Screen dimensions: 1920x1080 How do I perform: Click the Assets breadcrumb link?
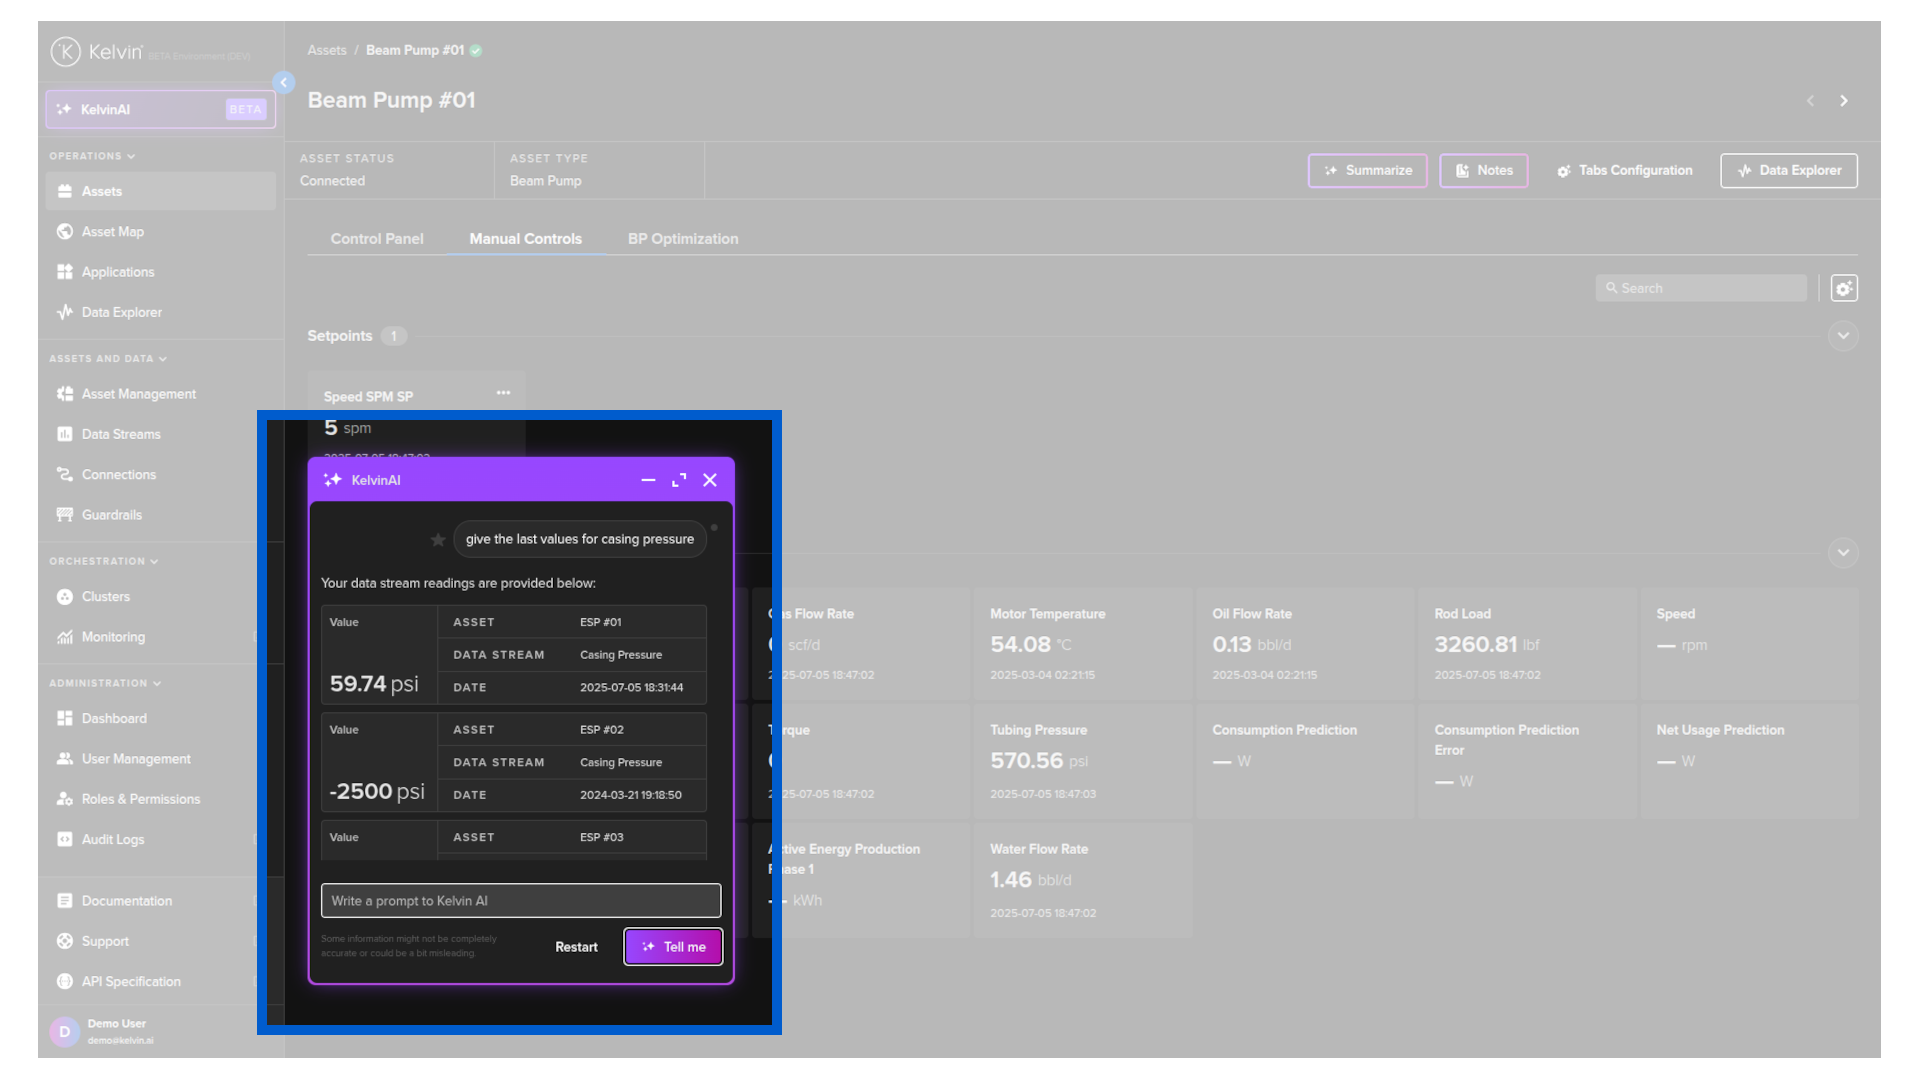pos(327,50)
